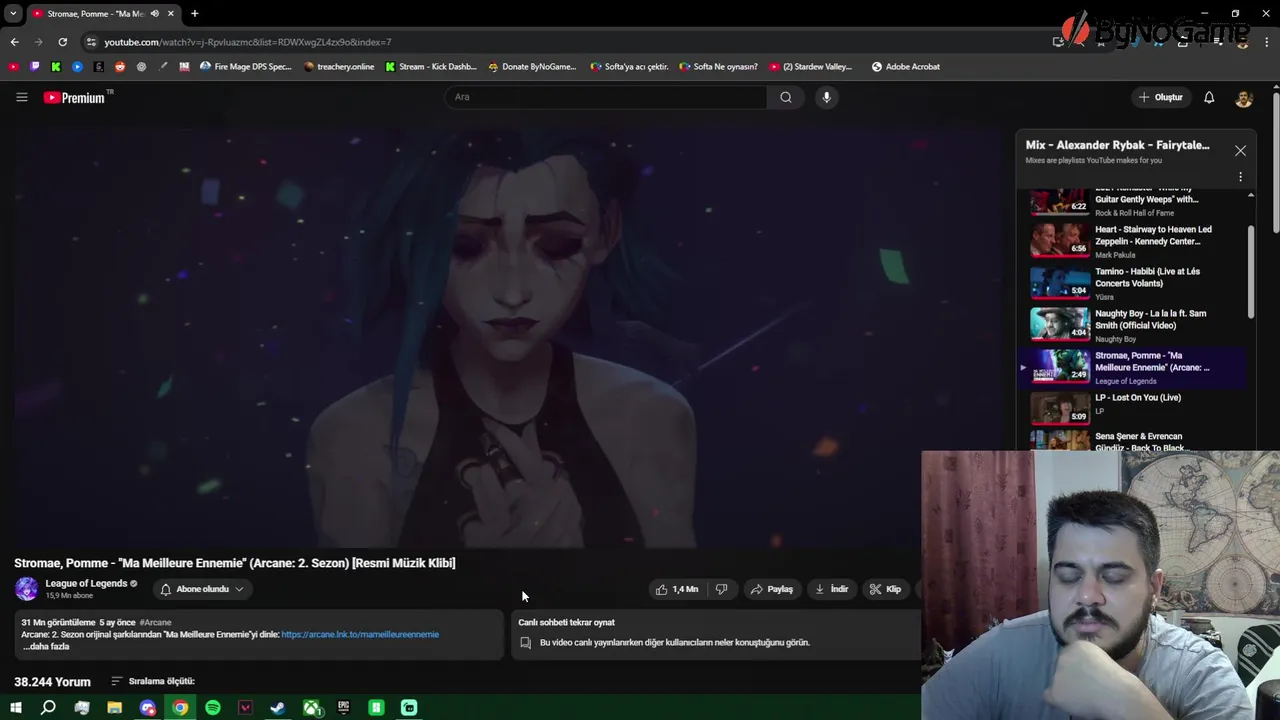Go back in the browser

(14, 42)
